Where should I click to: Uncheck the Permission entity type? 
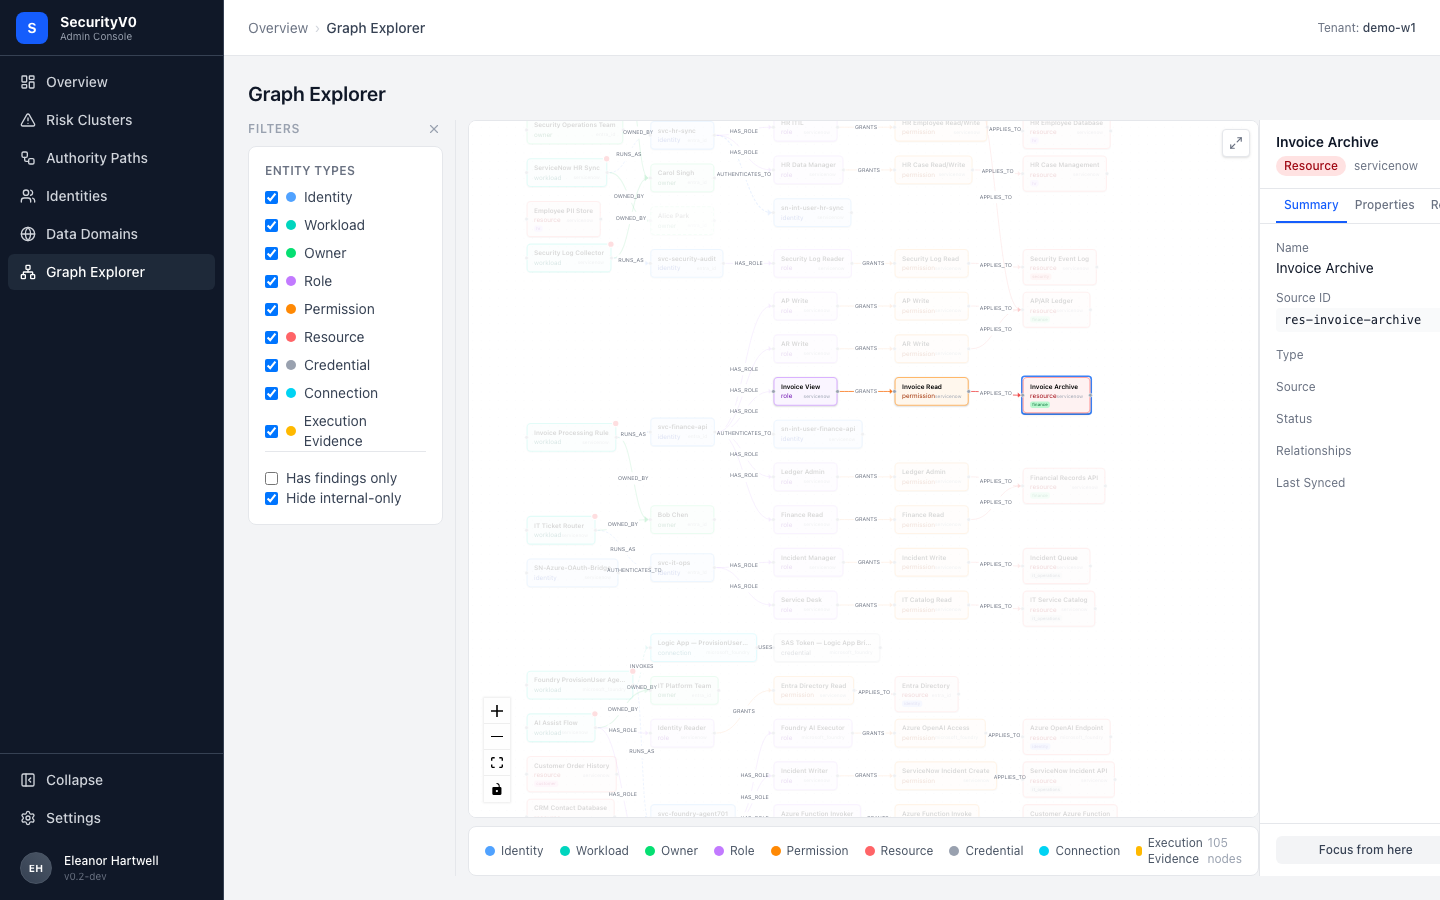pos(271,309)
